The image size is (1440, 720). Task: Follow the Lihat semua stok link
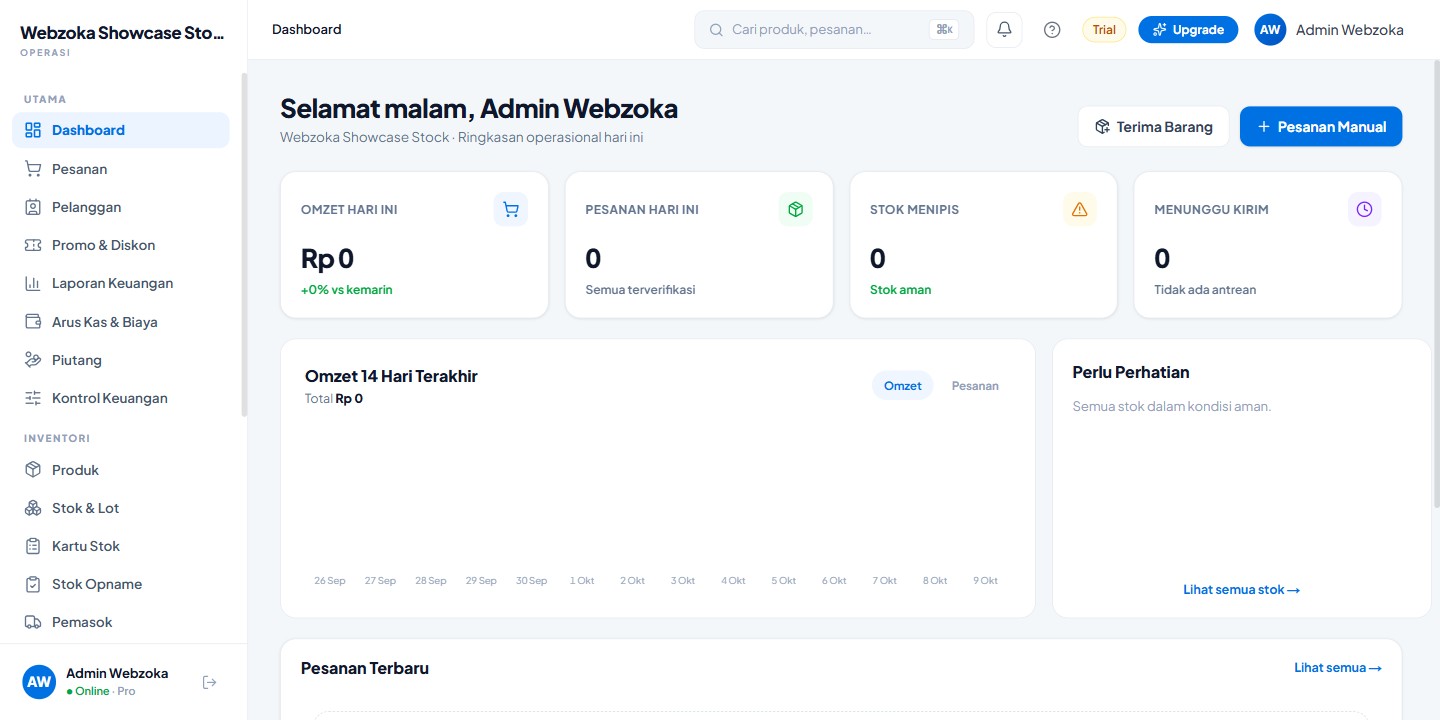point(1242,590)
